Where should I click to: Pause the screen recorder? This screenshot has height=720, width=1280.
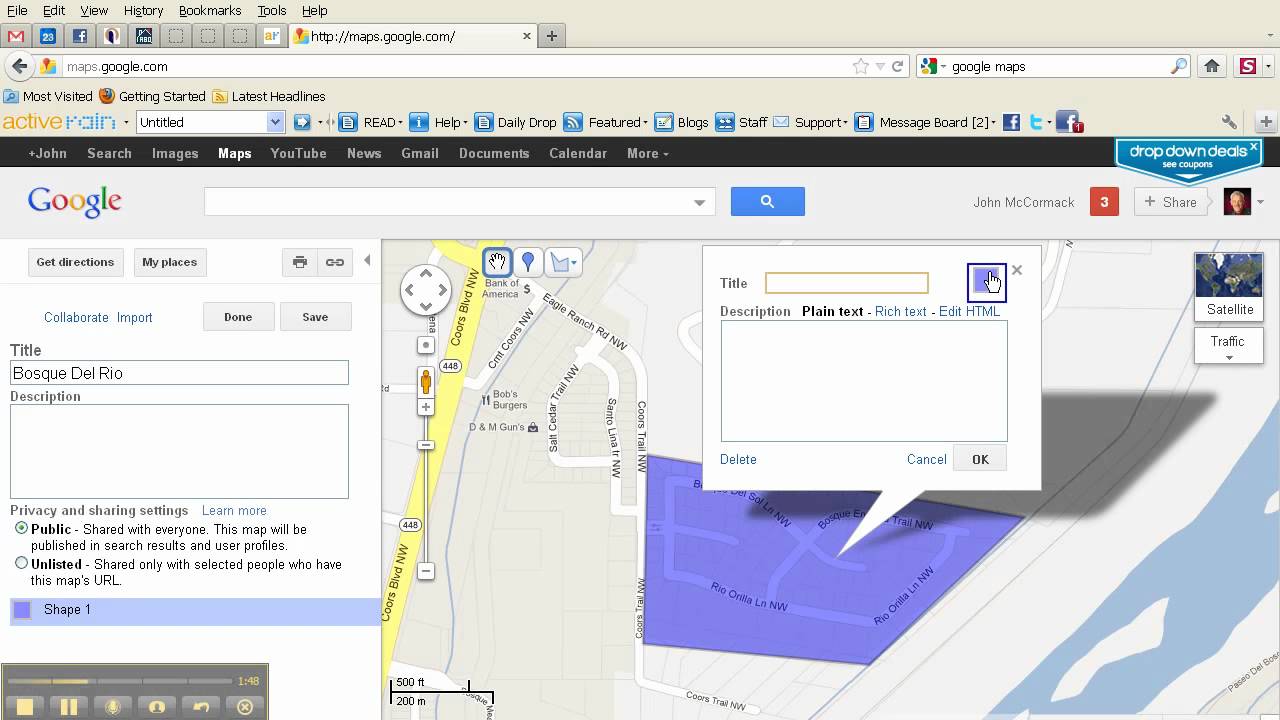69,706
